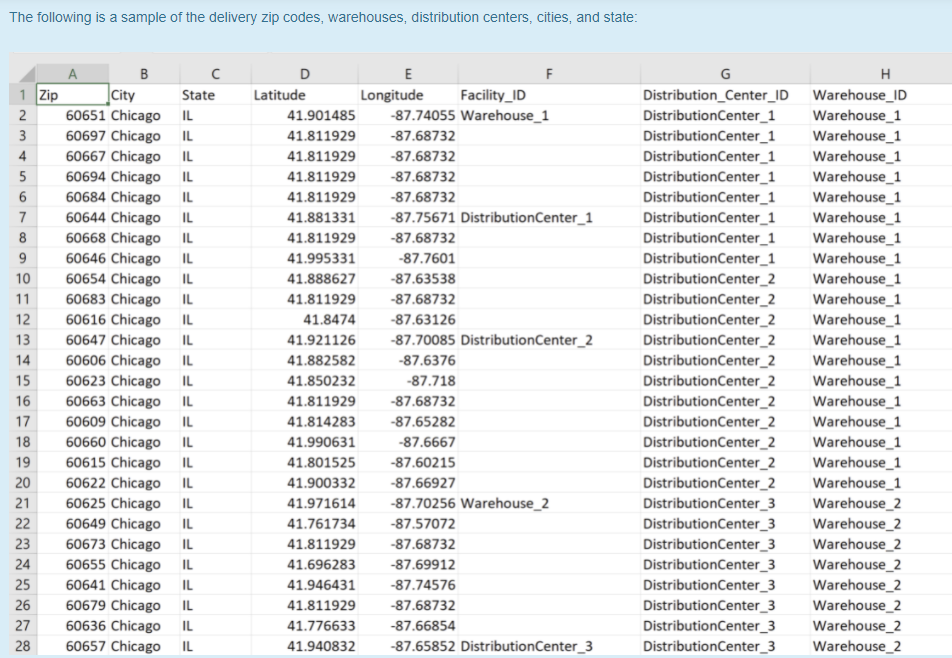Select column G header
The width and height of the screenshot is (952, 658).
point(725,74)
